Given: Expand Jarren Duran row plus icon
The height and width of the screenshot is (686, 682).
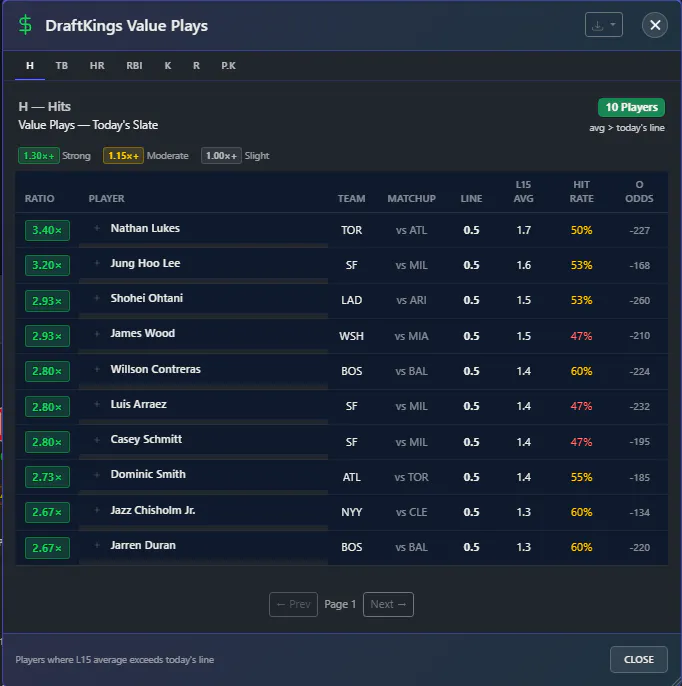Looking at the screenshot, I should (97, 545).
